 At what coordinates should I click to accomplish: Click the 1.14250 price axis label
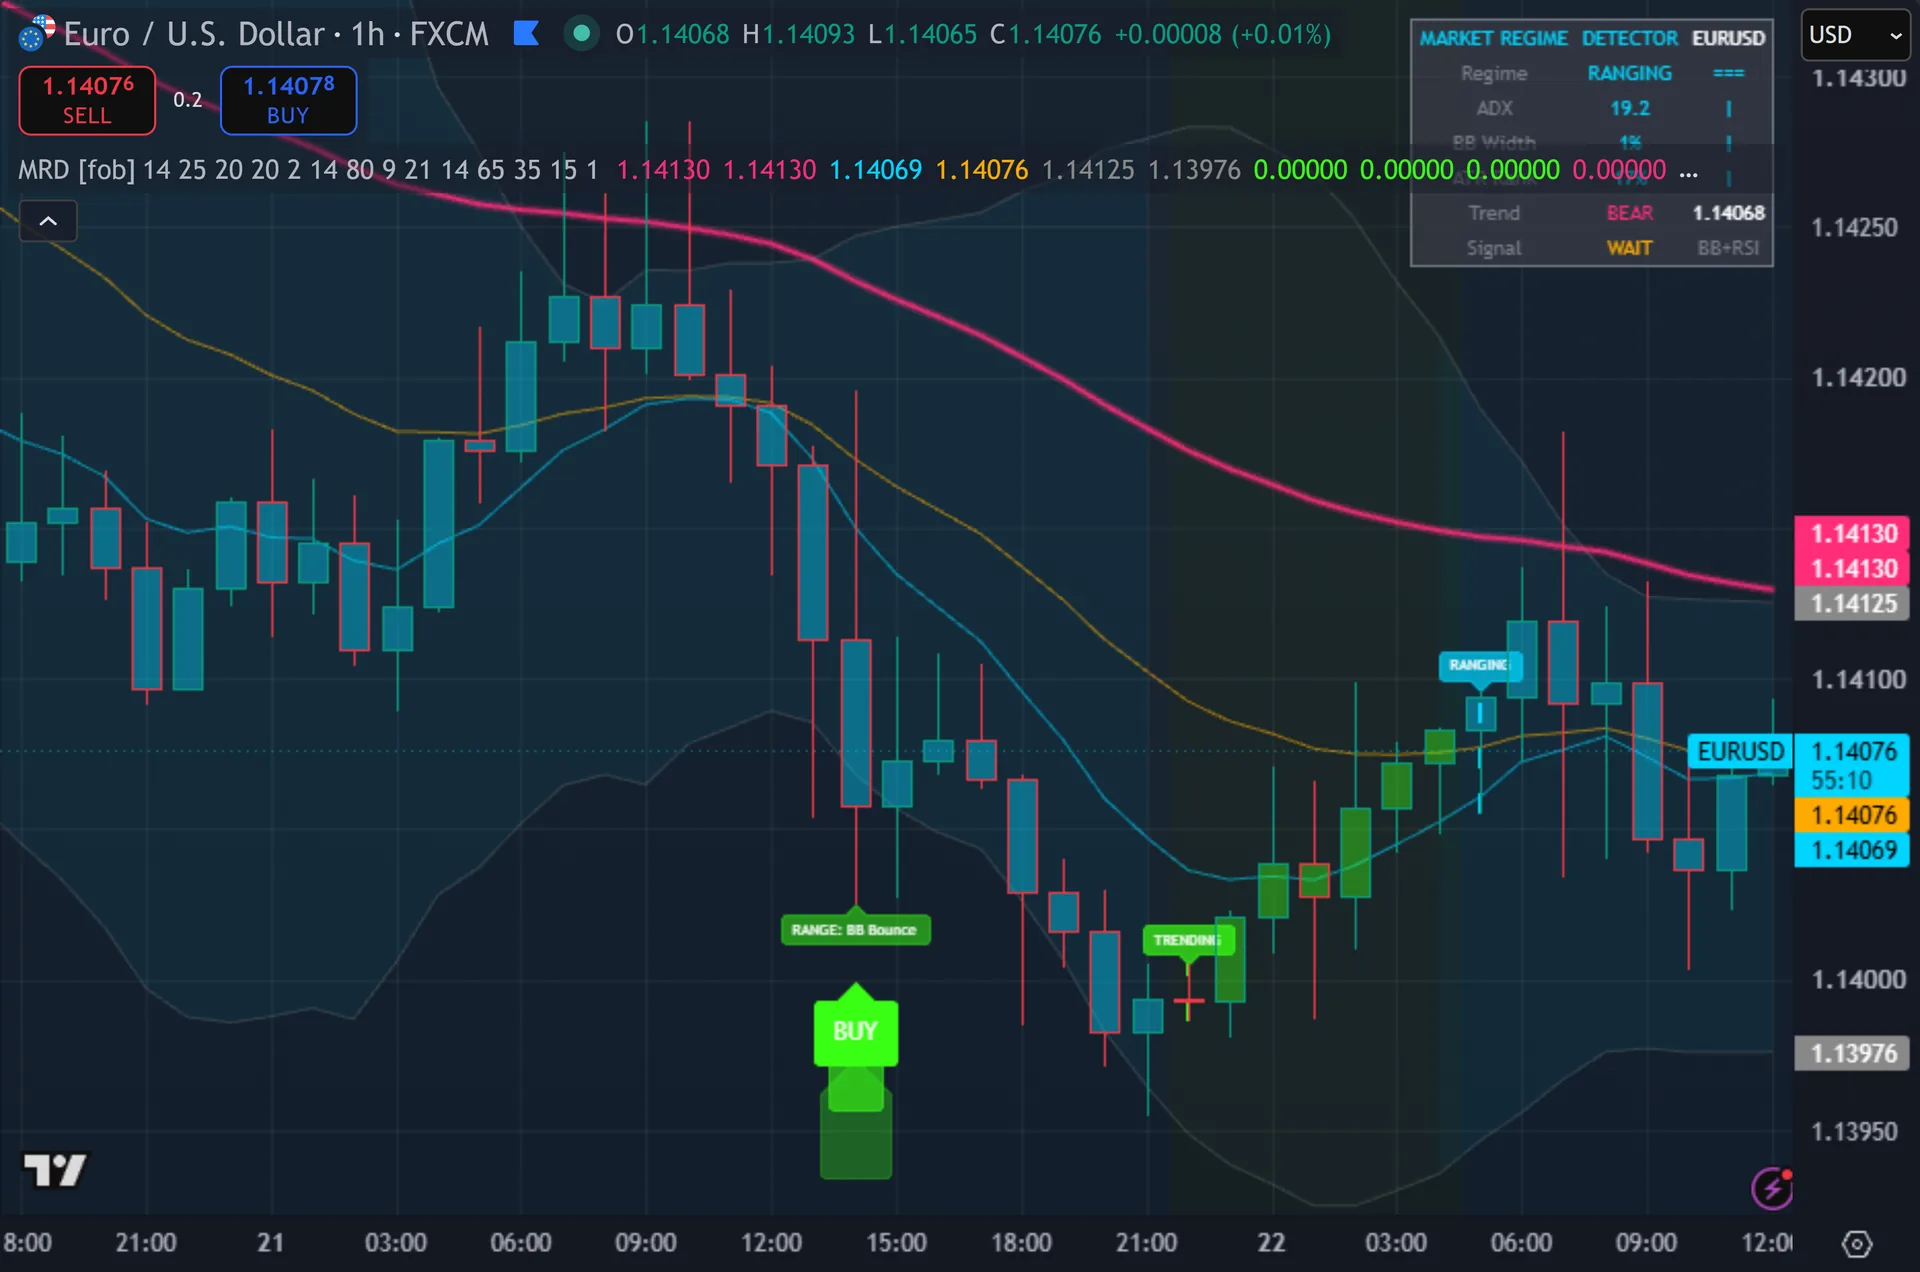(x=1854, y=228)
